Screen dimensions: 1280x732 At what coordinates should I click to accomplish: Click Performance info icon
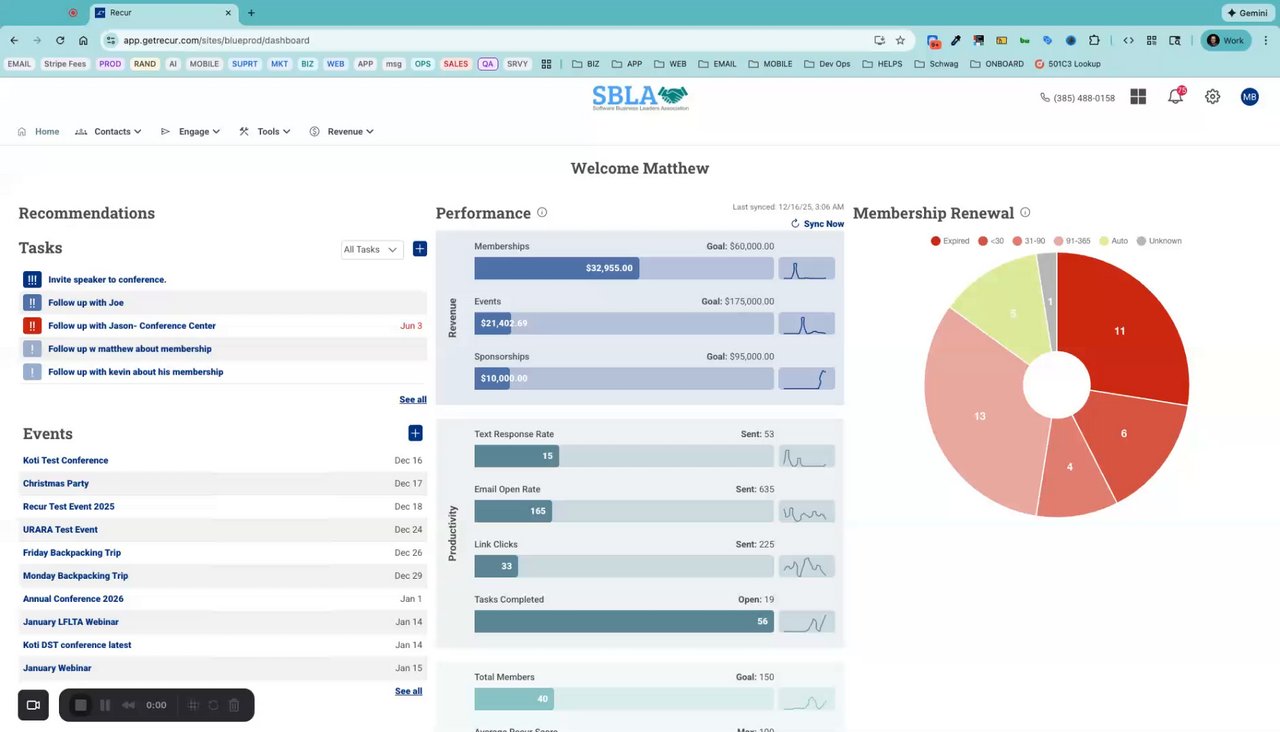coord(542,213)
